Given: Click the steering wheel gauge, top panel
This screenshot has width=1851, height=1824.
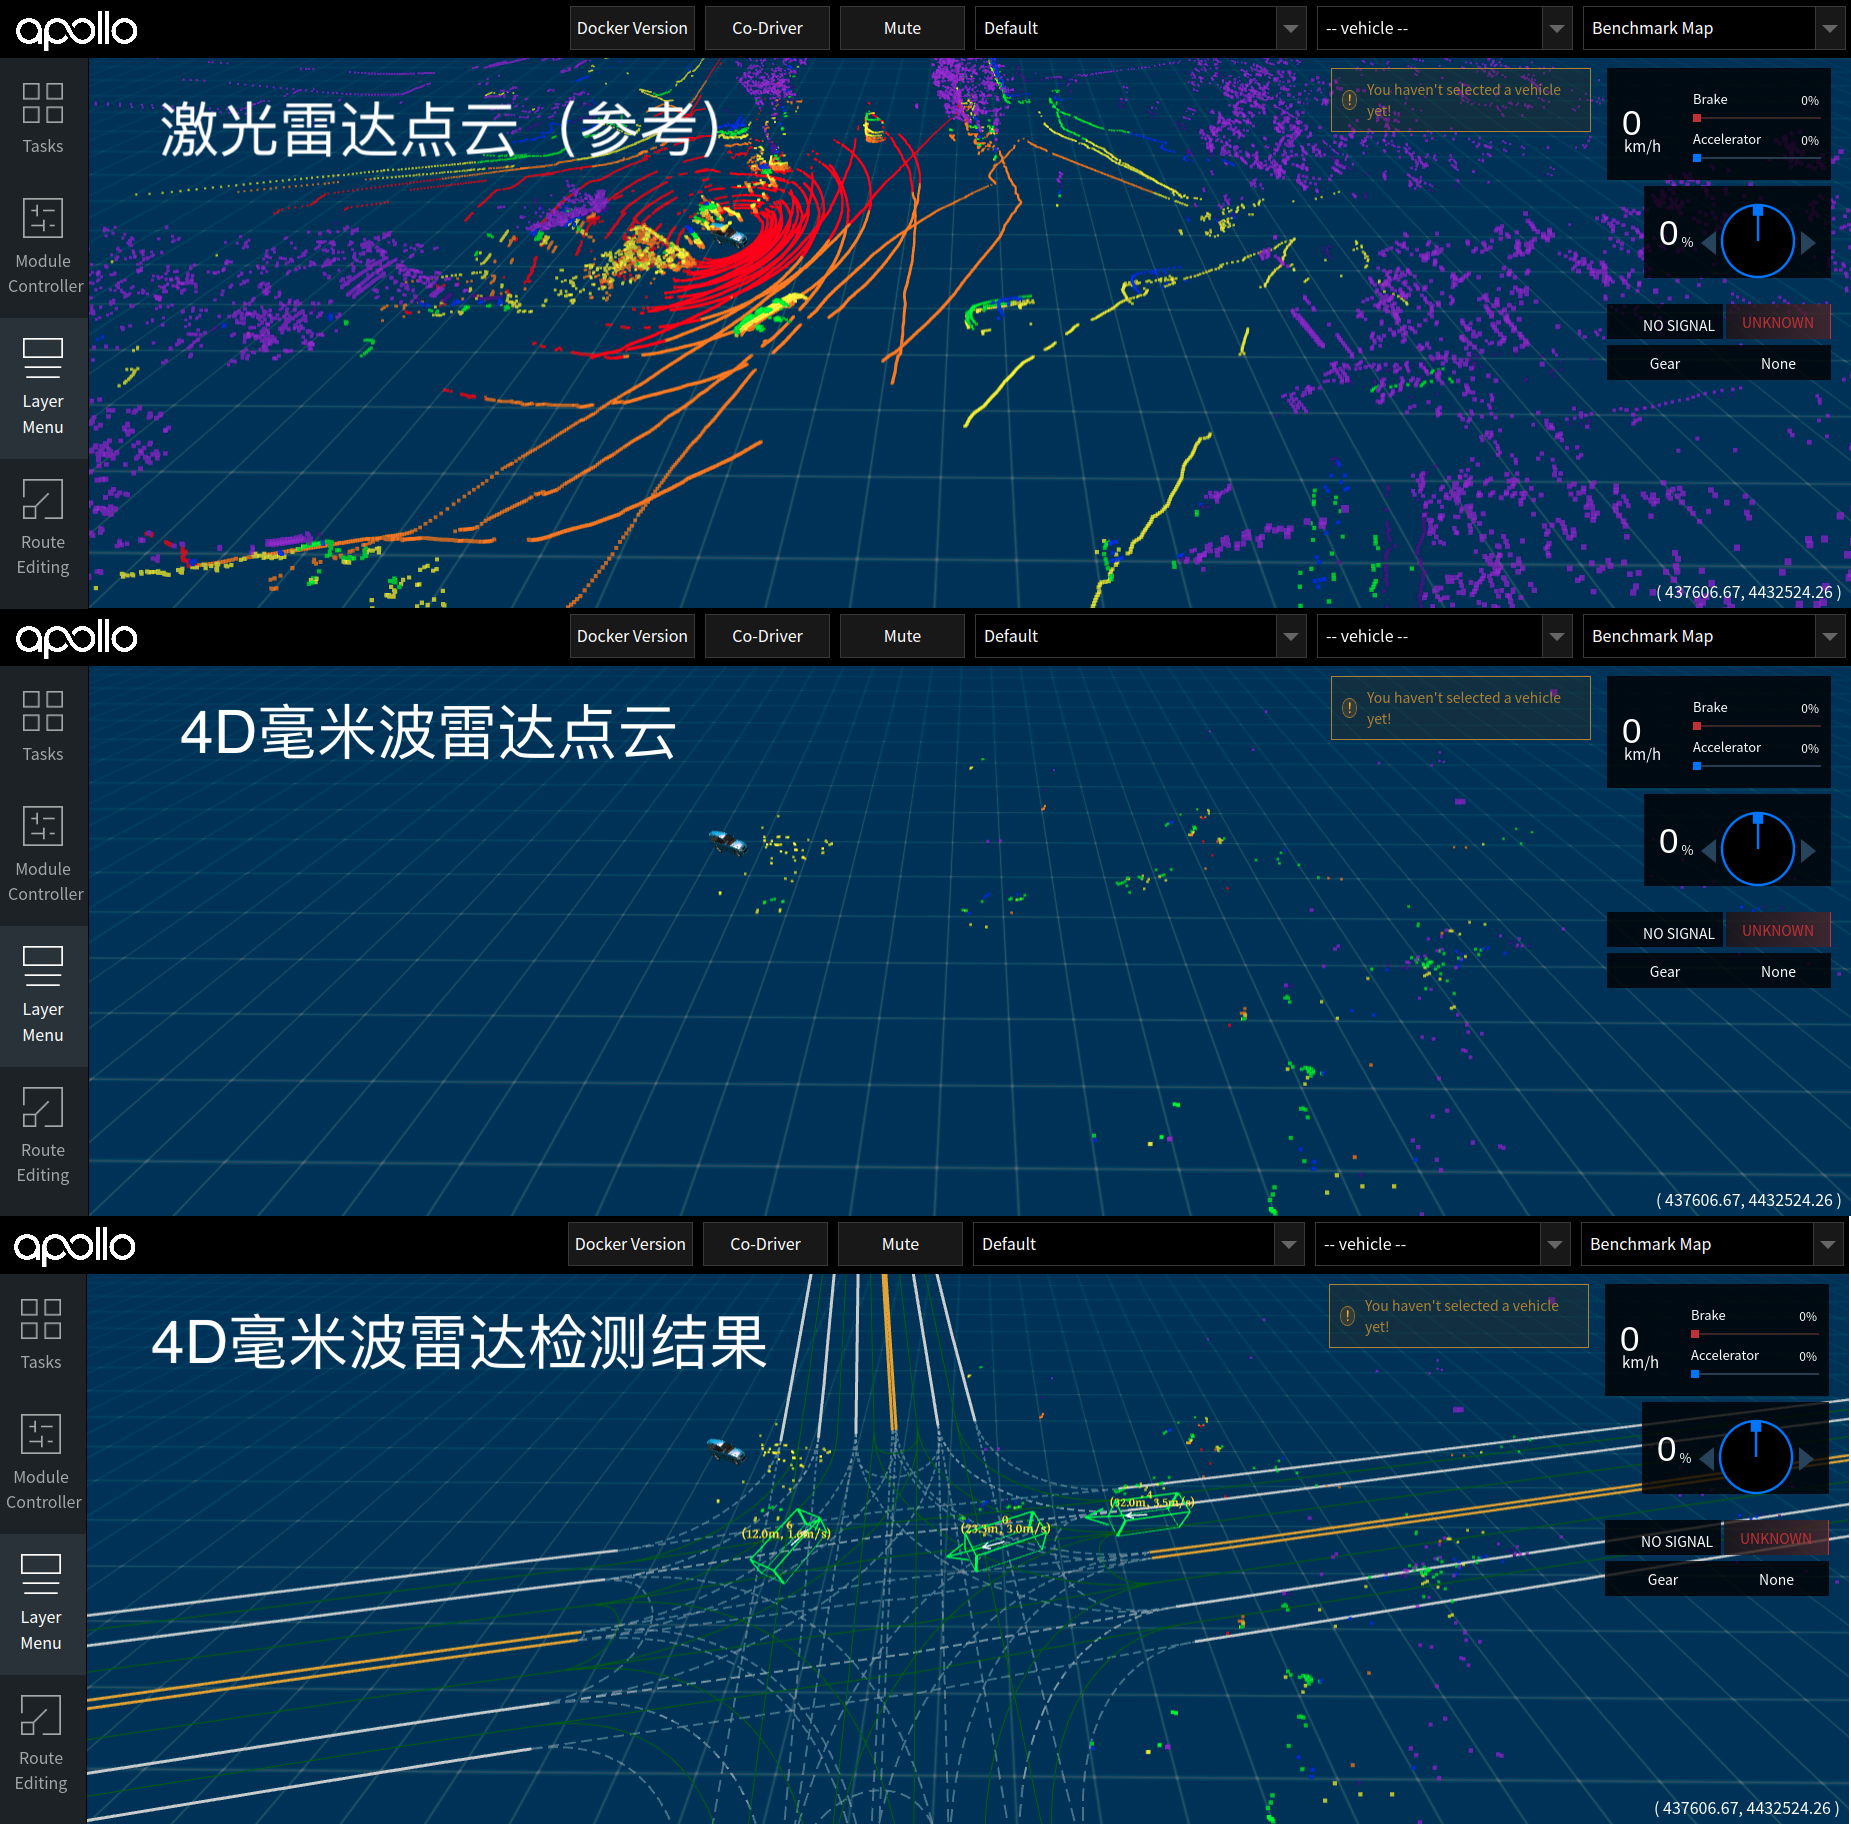Looking at the screenshot, I should (1757, 241).
